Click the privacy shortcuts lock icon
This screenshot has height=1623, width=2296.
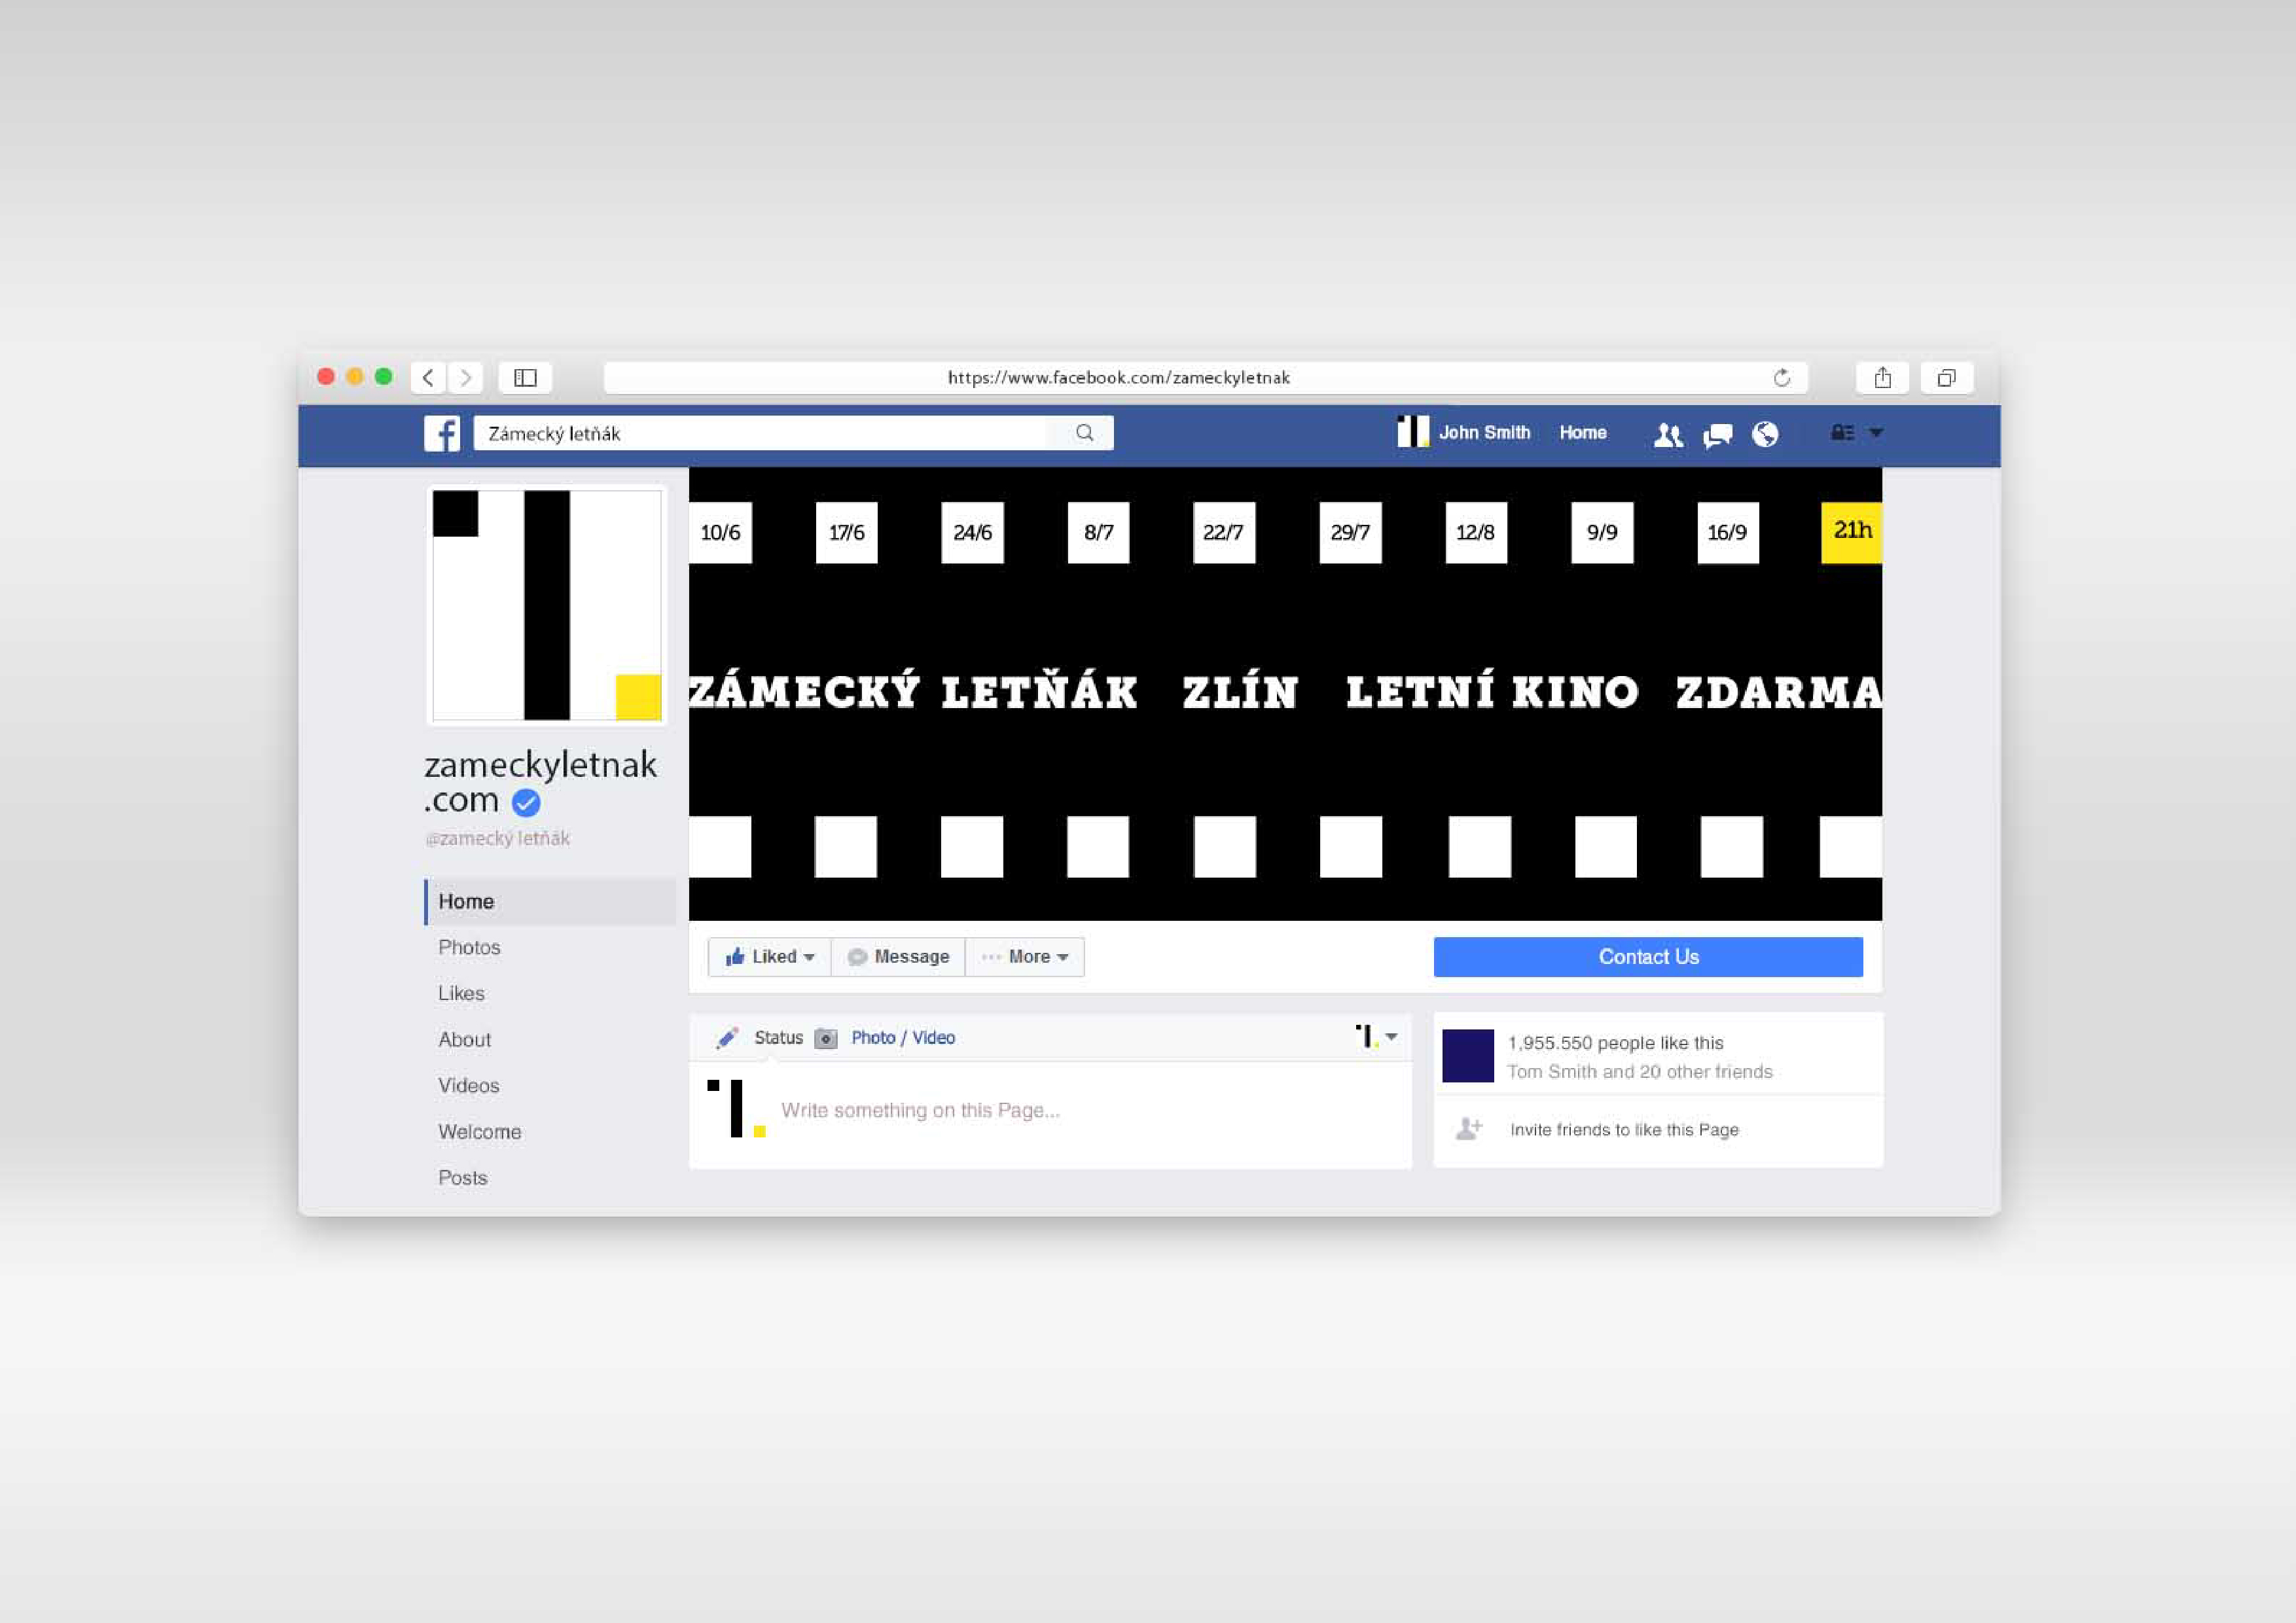(x=1842, y=433)
